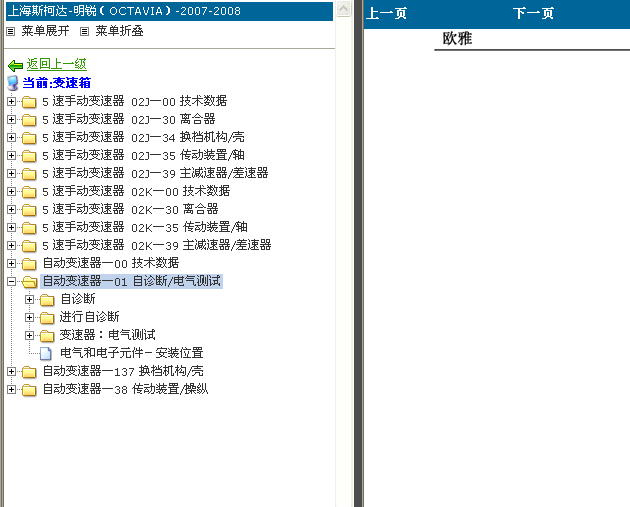This screenshot has height=507, width=630.
Task: Select 自动变速器一01 自诊断/电气测试
Action: point(132,281)
